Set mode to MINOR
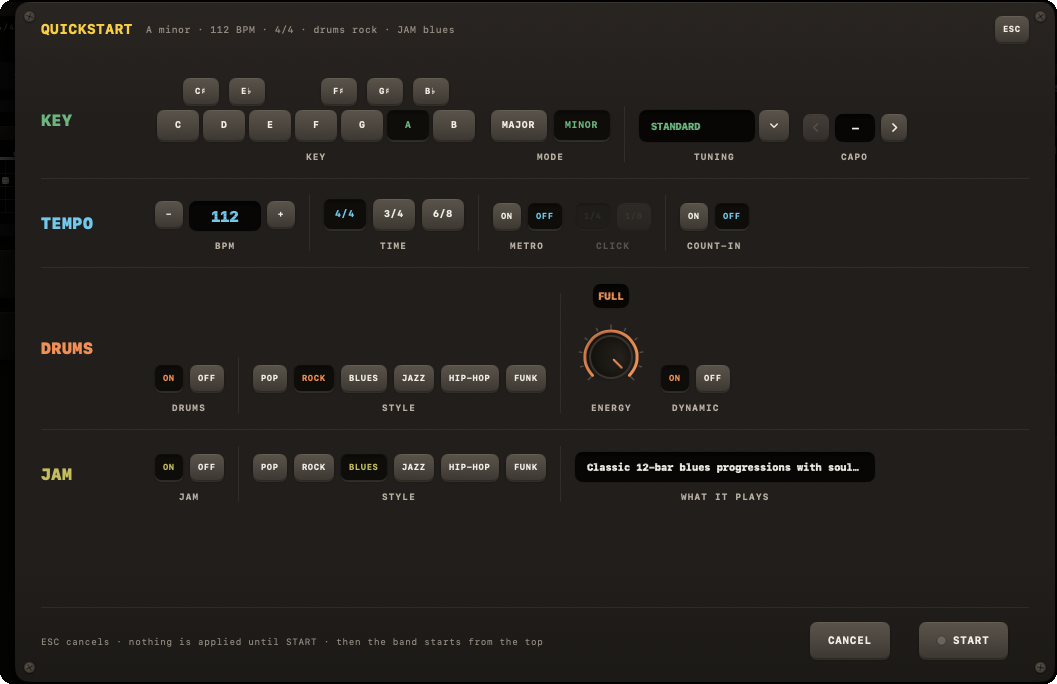The image size is (1057, 684). tap(581, 125)
